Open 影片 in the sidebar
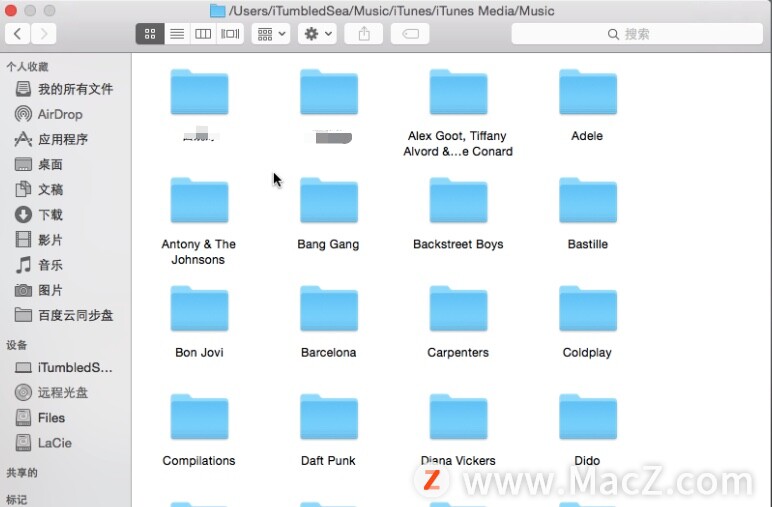Image resolution: width=772 pixels, height=507 pixels. (x=38, y=240)
